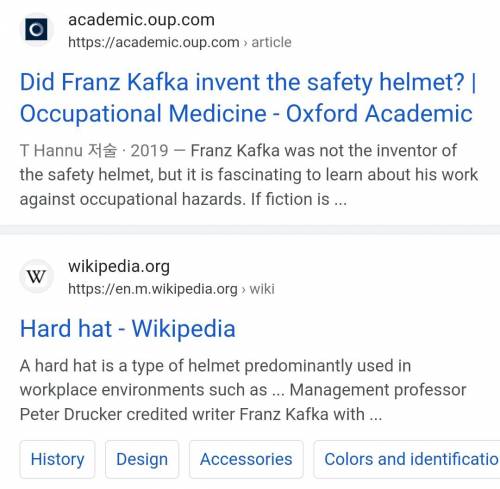
Task: Click the hard hat description snippet
Action: pyautogui.click(x=243, y=390)
